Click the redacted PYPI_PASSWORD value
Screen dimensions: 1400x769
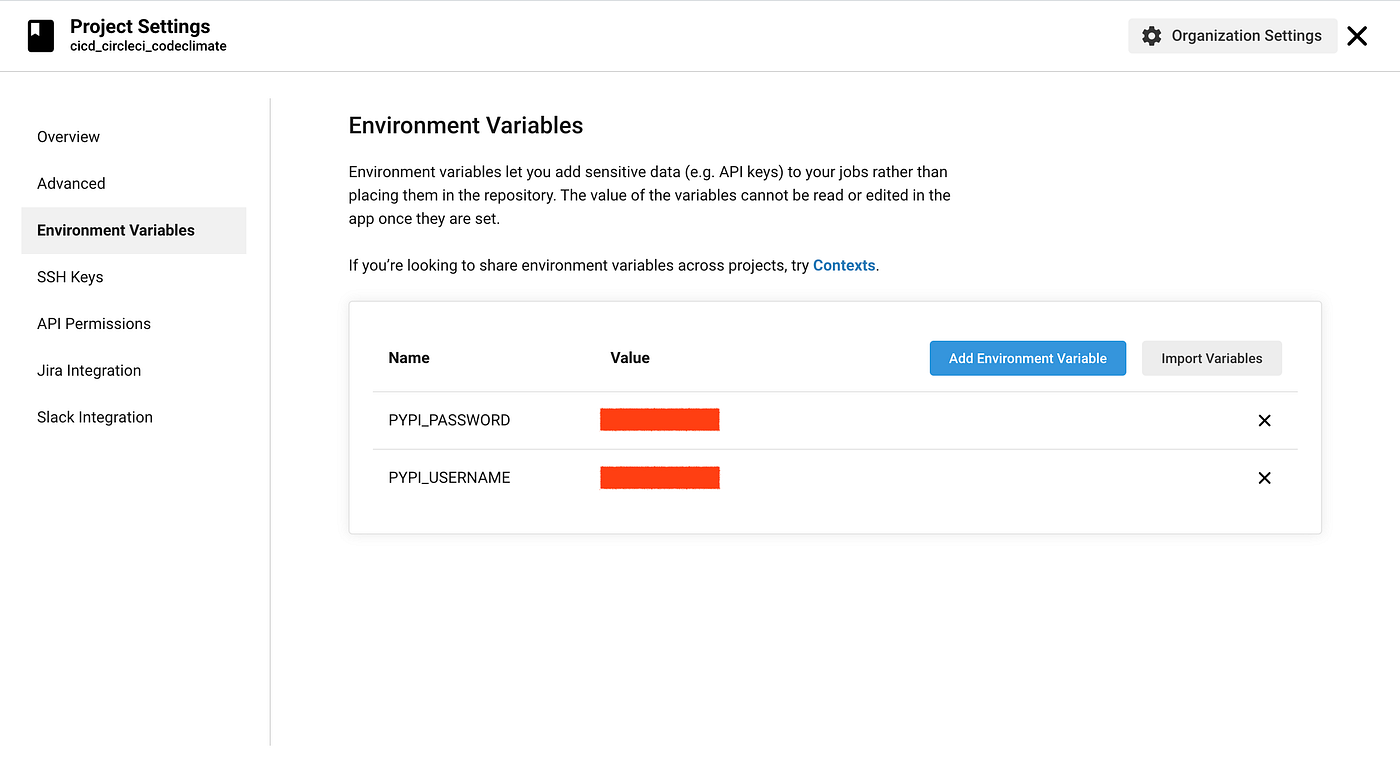coord(659,419)
